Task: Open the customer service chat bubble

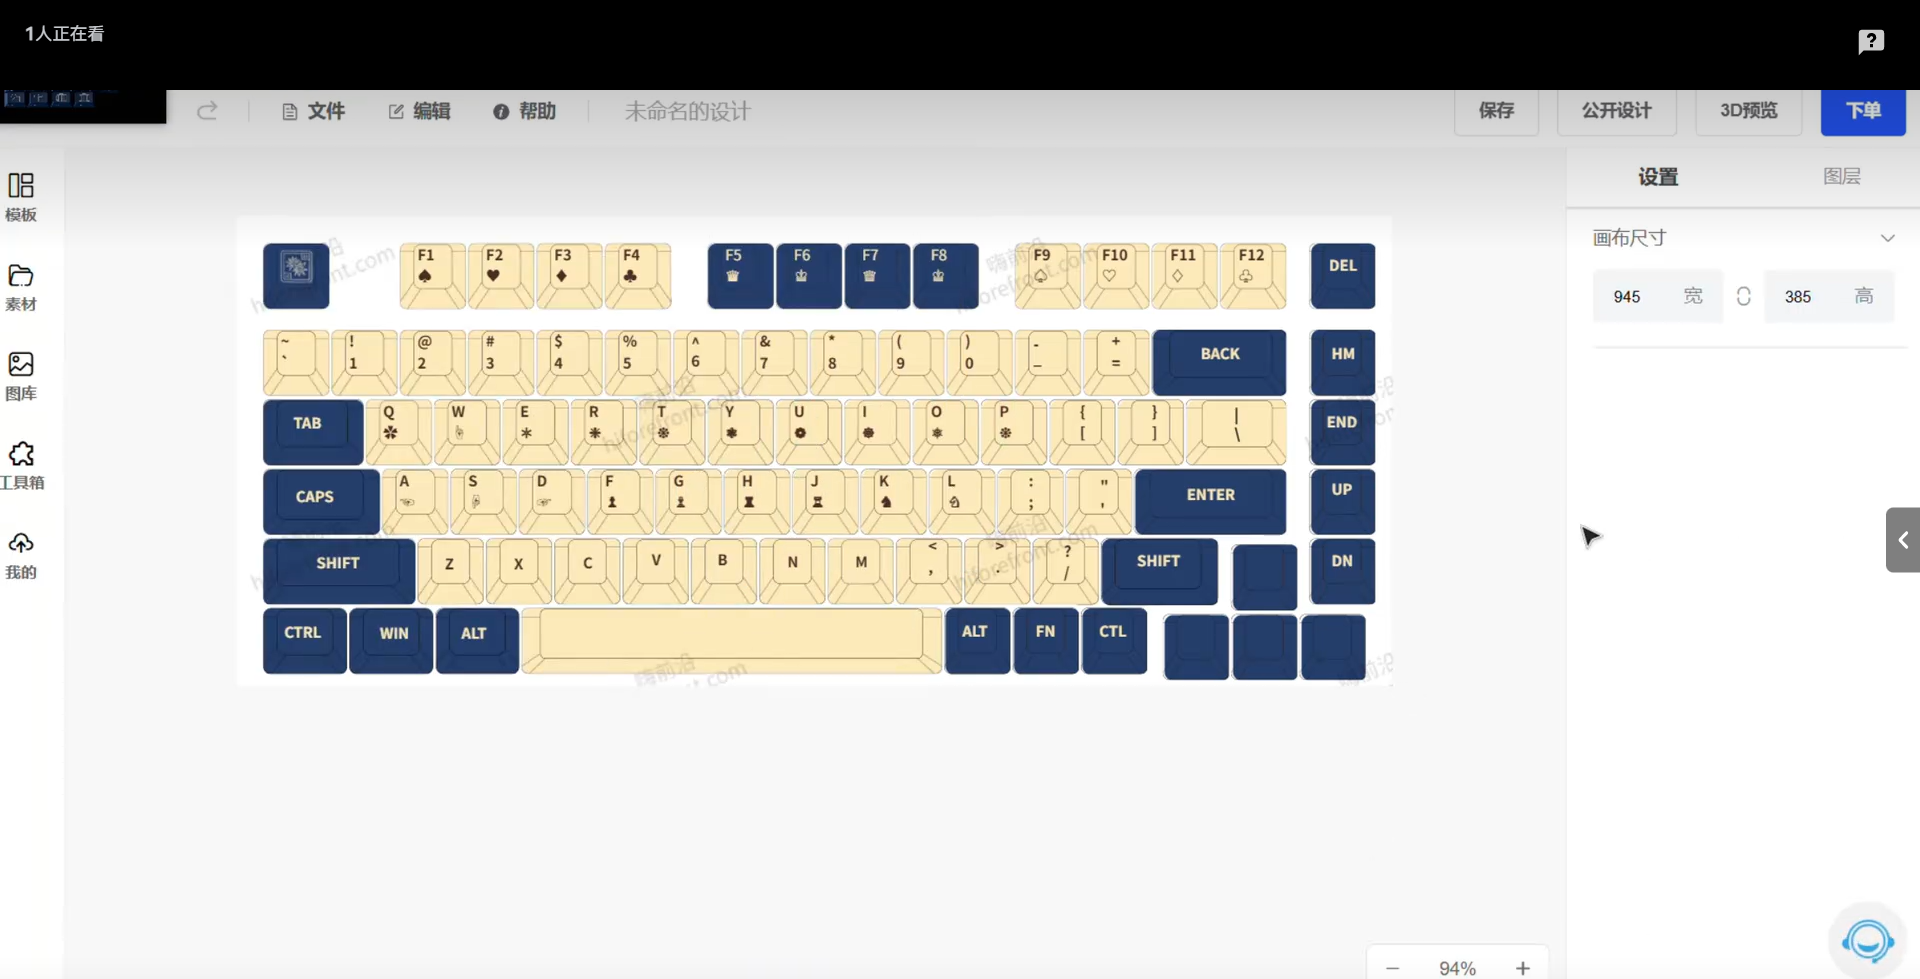Action: (x=1867, y=940)
